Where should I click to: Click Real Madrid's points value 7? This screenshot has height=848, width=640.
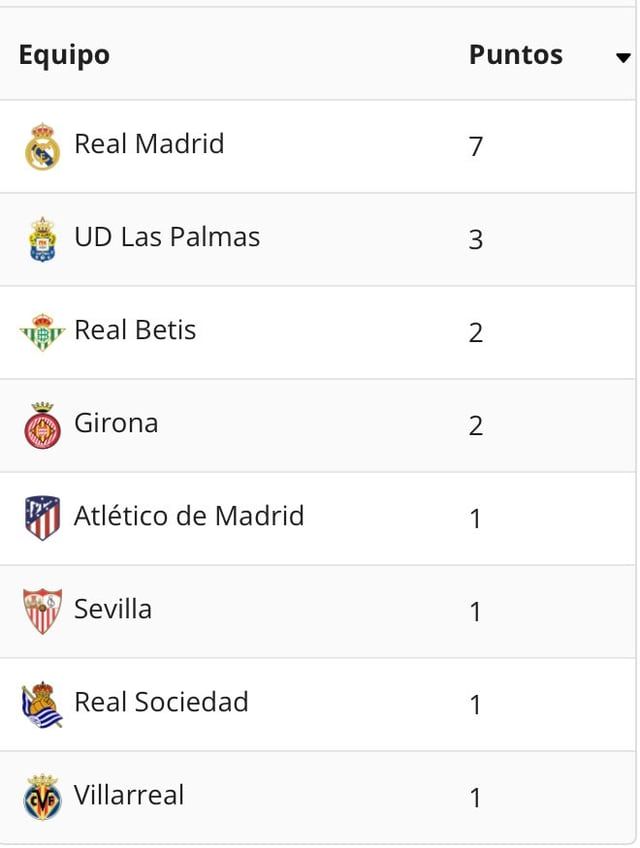476,147
